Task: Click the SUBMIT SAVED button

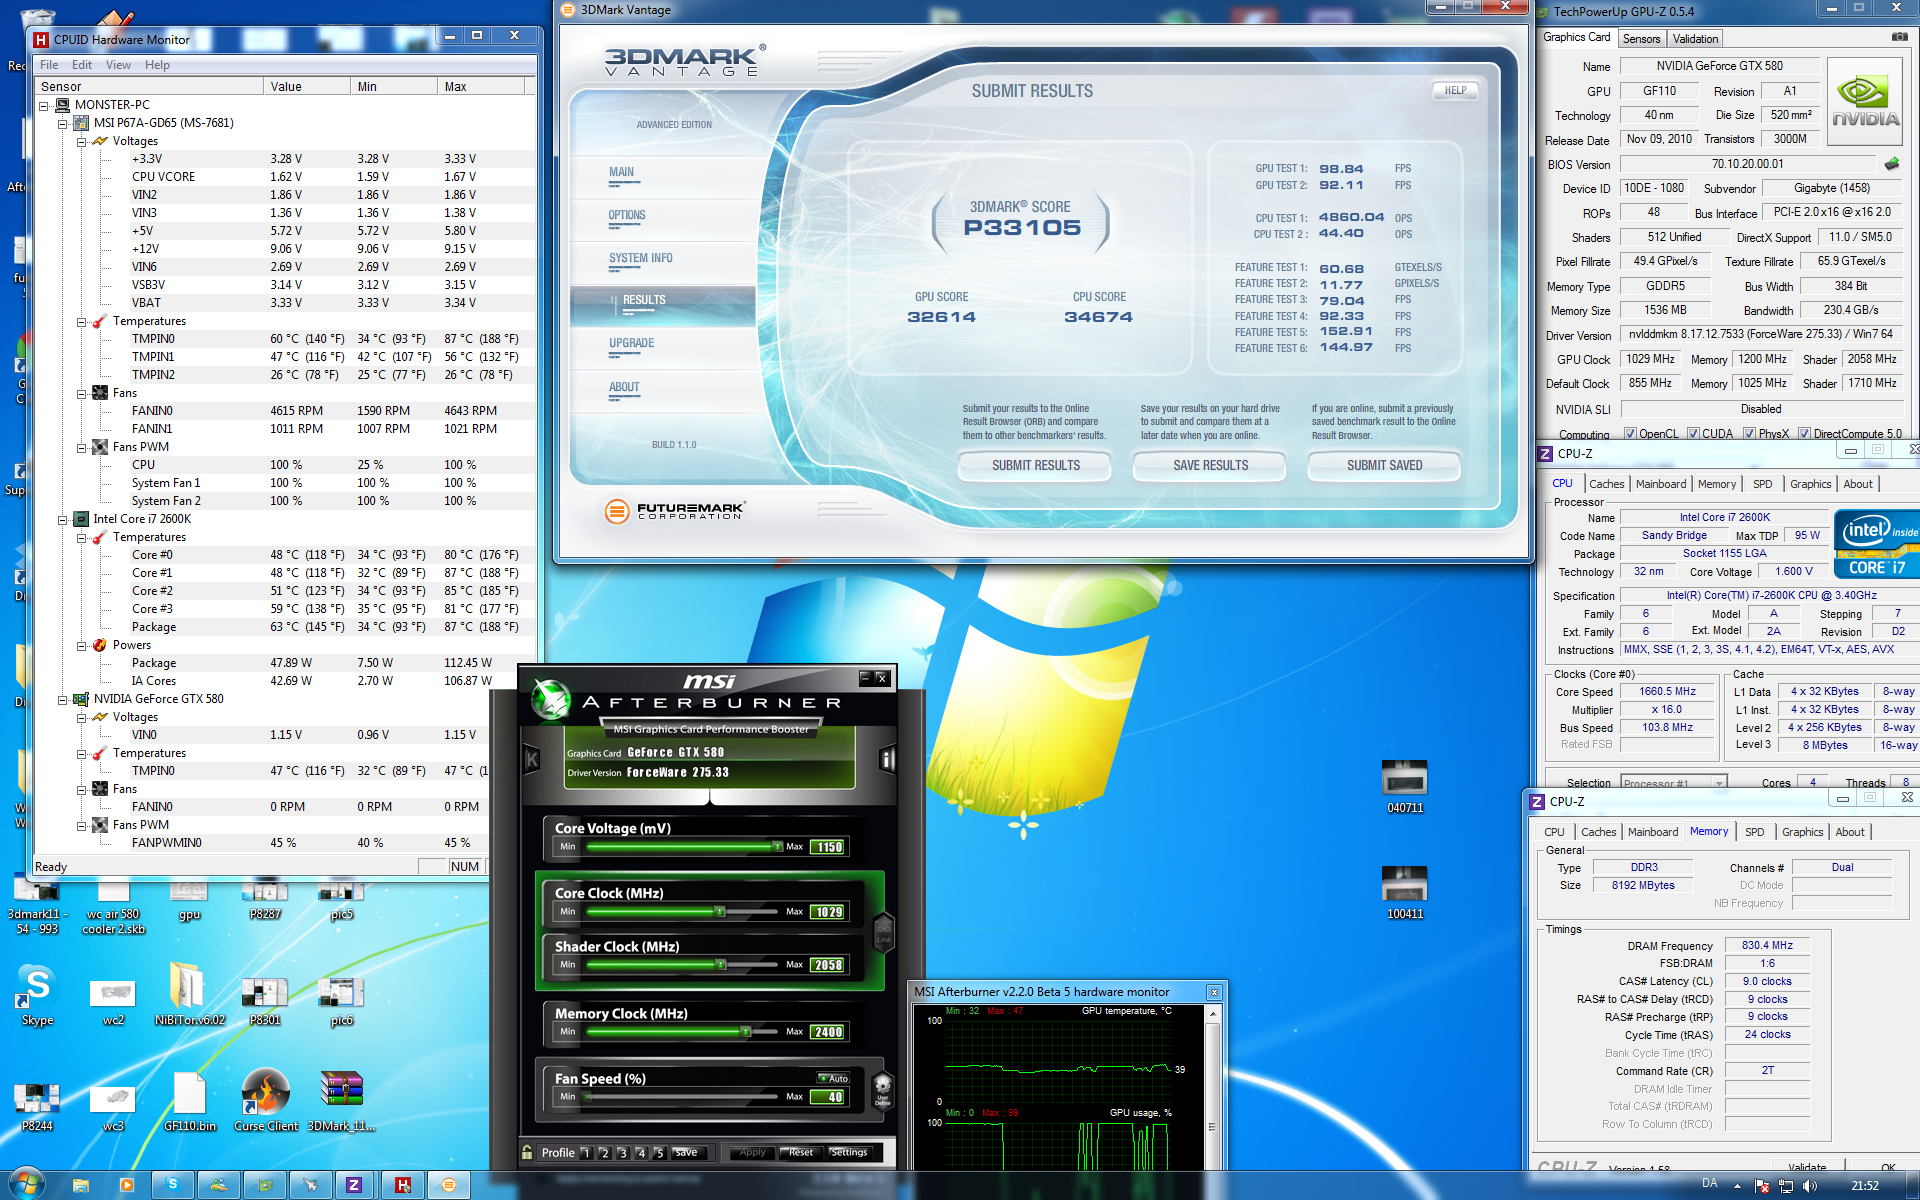Action: click(1384, 465)
